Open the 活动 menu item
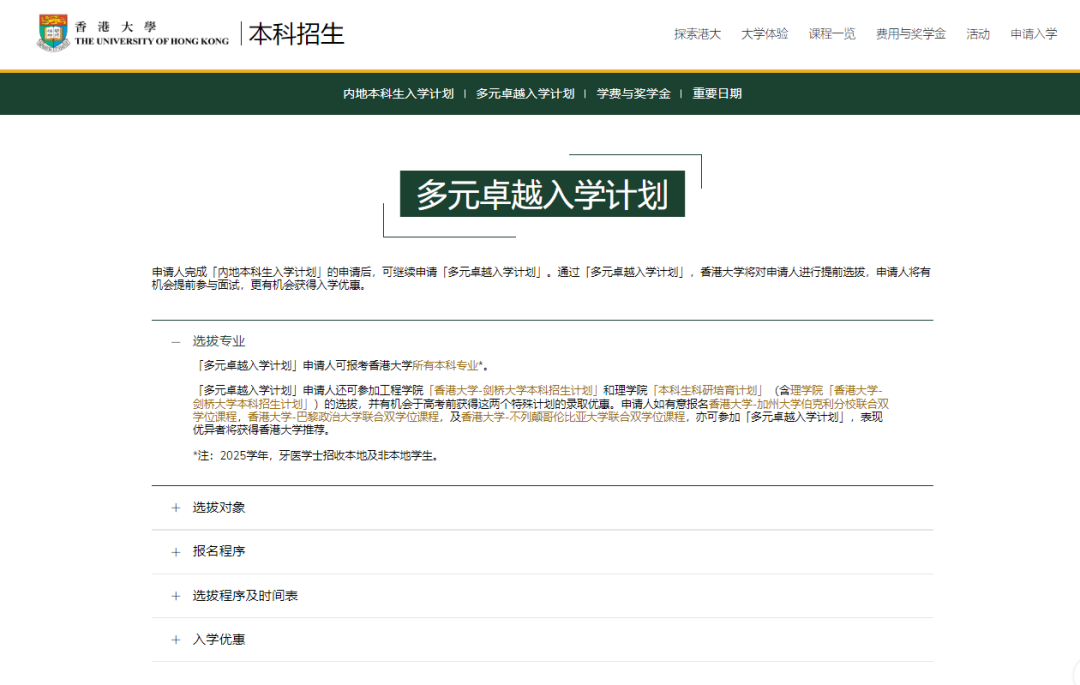 pyautogui.click(x=977, y=34)
